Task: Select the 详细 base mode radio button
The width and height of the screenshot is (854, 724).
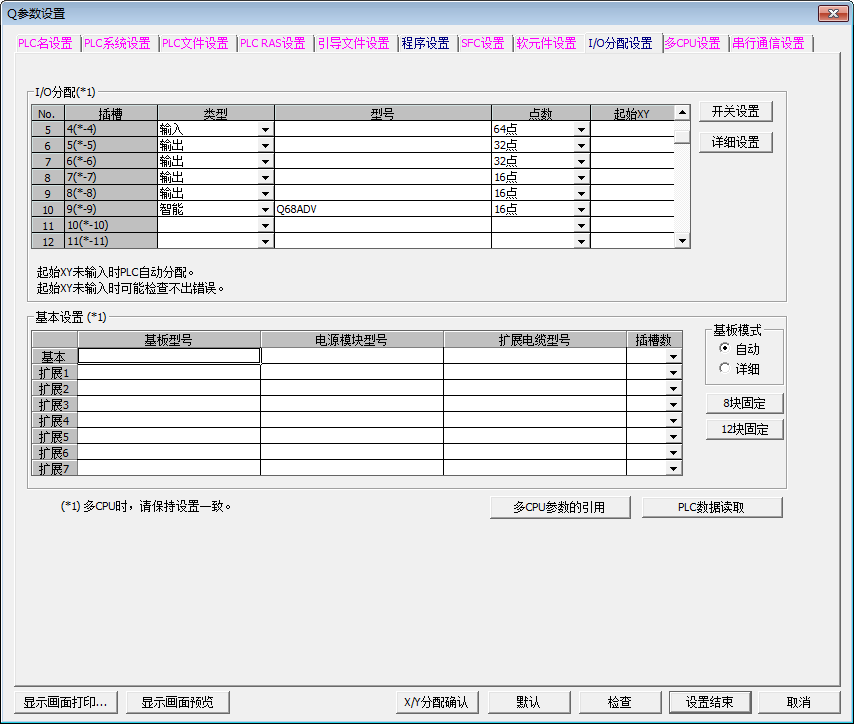Action: (725, 369)
